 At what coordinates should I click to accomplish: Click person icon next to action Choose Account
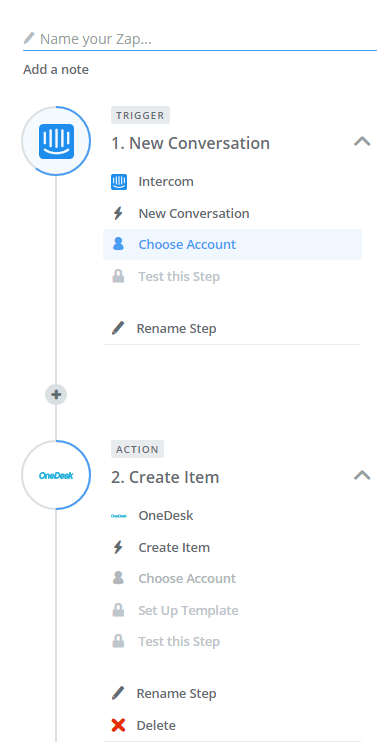[118, 578]
